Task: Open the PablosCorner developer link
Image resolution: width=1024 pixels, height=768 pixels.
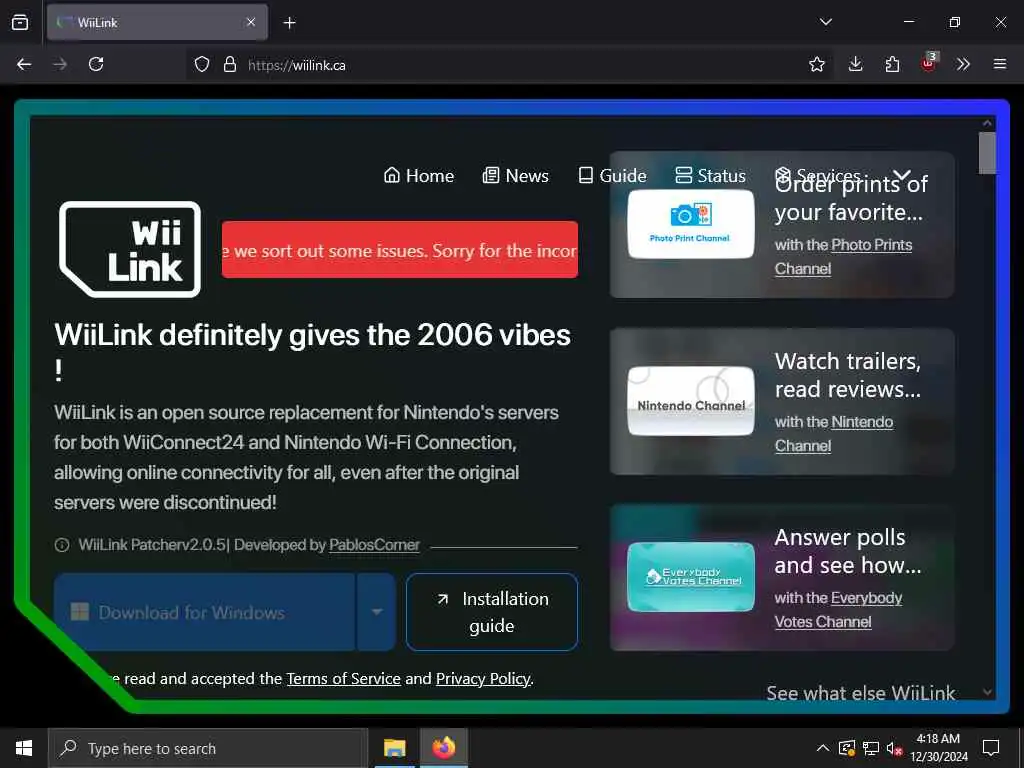Action: click(x=374, y=545)
